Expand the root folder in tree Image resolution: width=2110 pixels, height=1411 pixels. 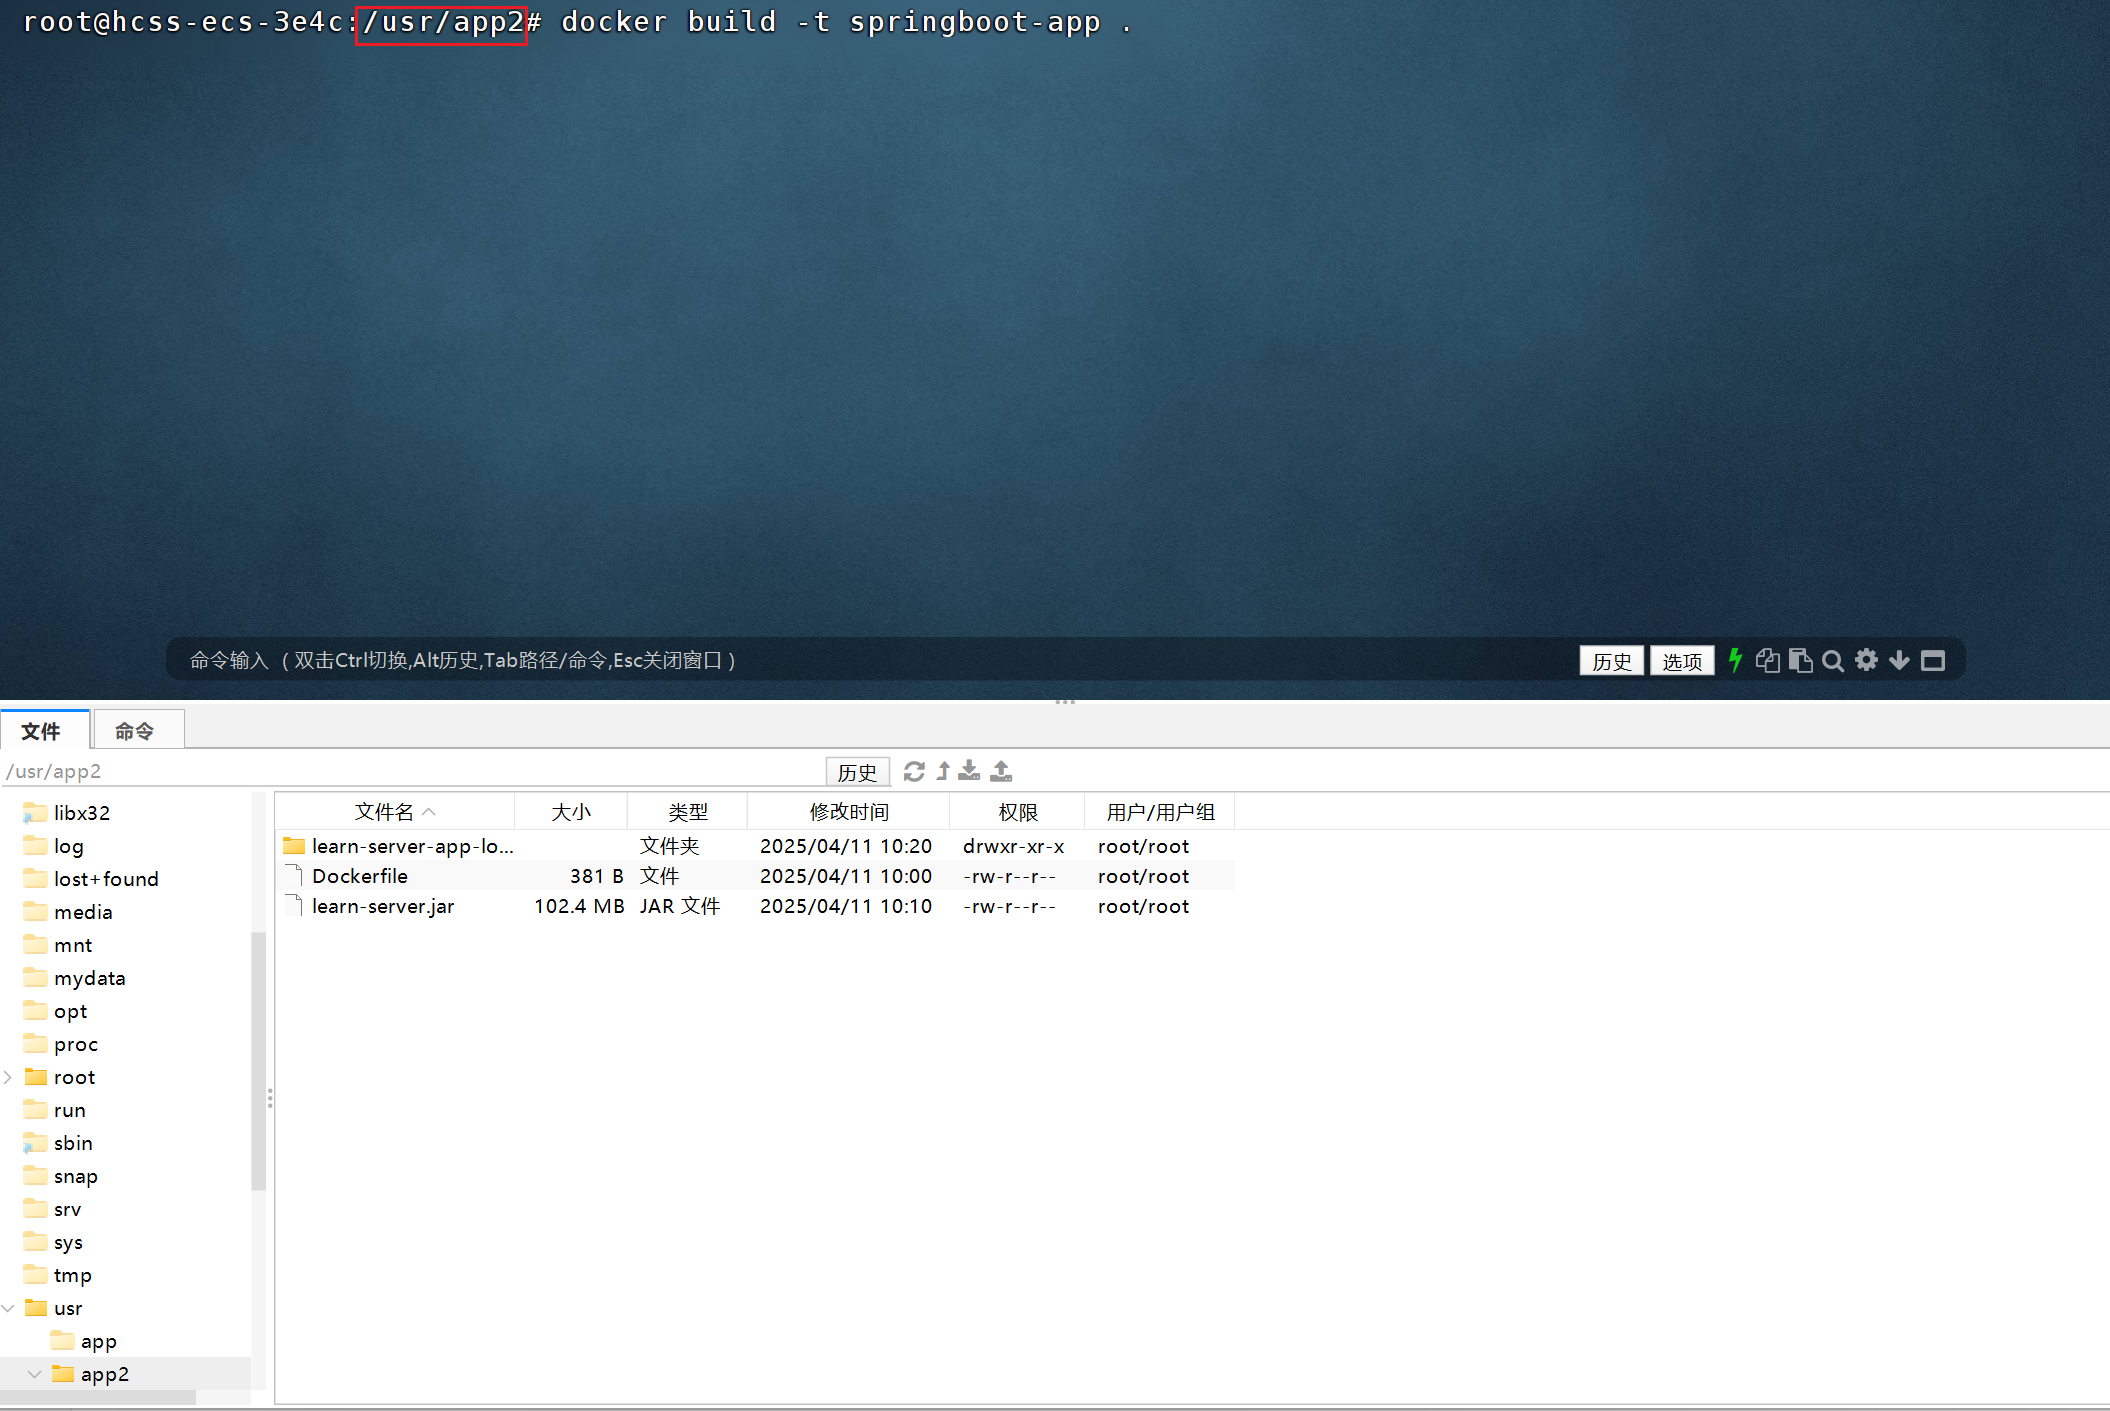pos(9,1077)
